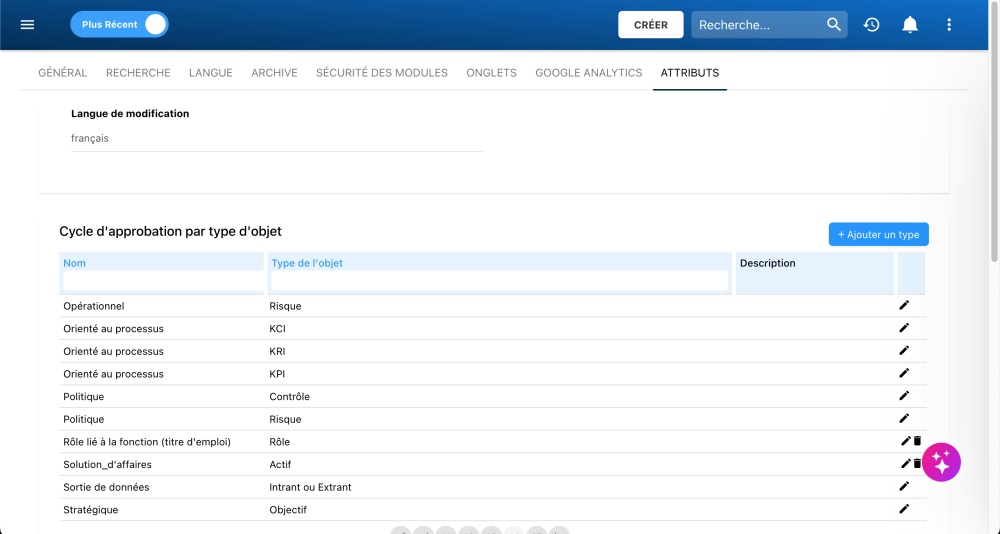Switch to the LANGUE tab

[x=210, y=73]
